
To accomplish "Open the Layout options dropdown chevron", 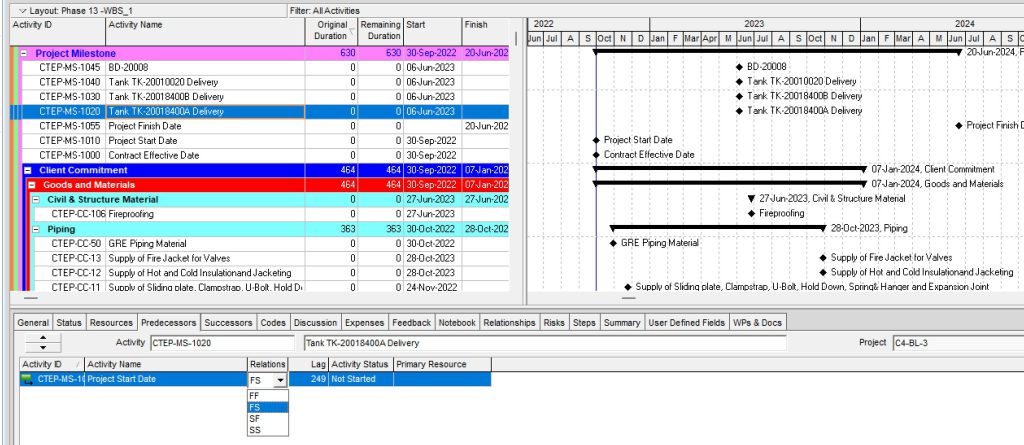I will pyautogui.click(x=23, y=10).
